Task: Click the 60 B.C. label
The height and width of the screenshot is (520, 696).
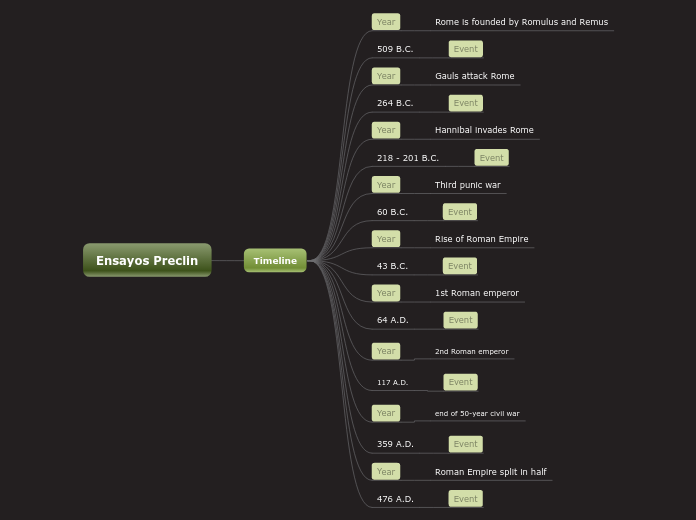Action: [392, 212]
